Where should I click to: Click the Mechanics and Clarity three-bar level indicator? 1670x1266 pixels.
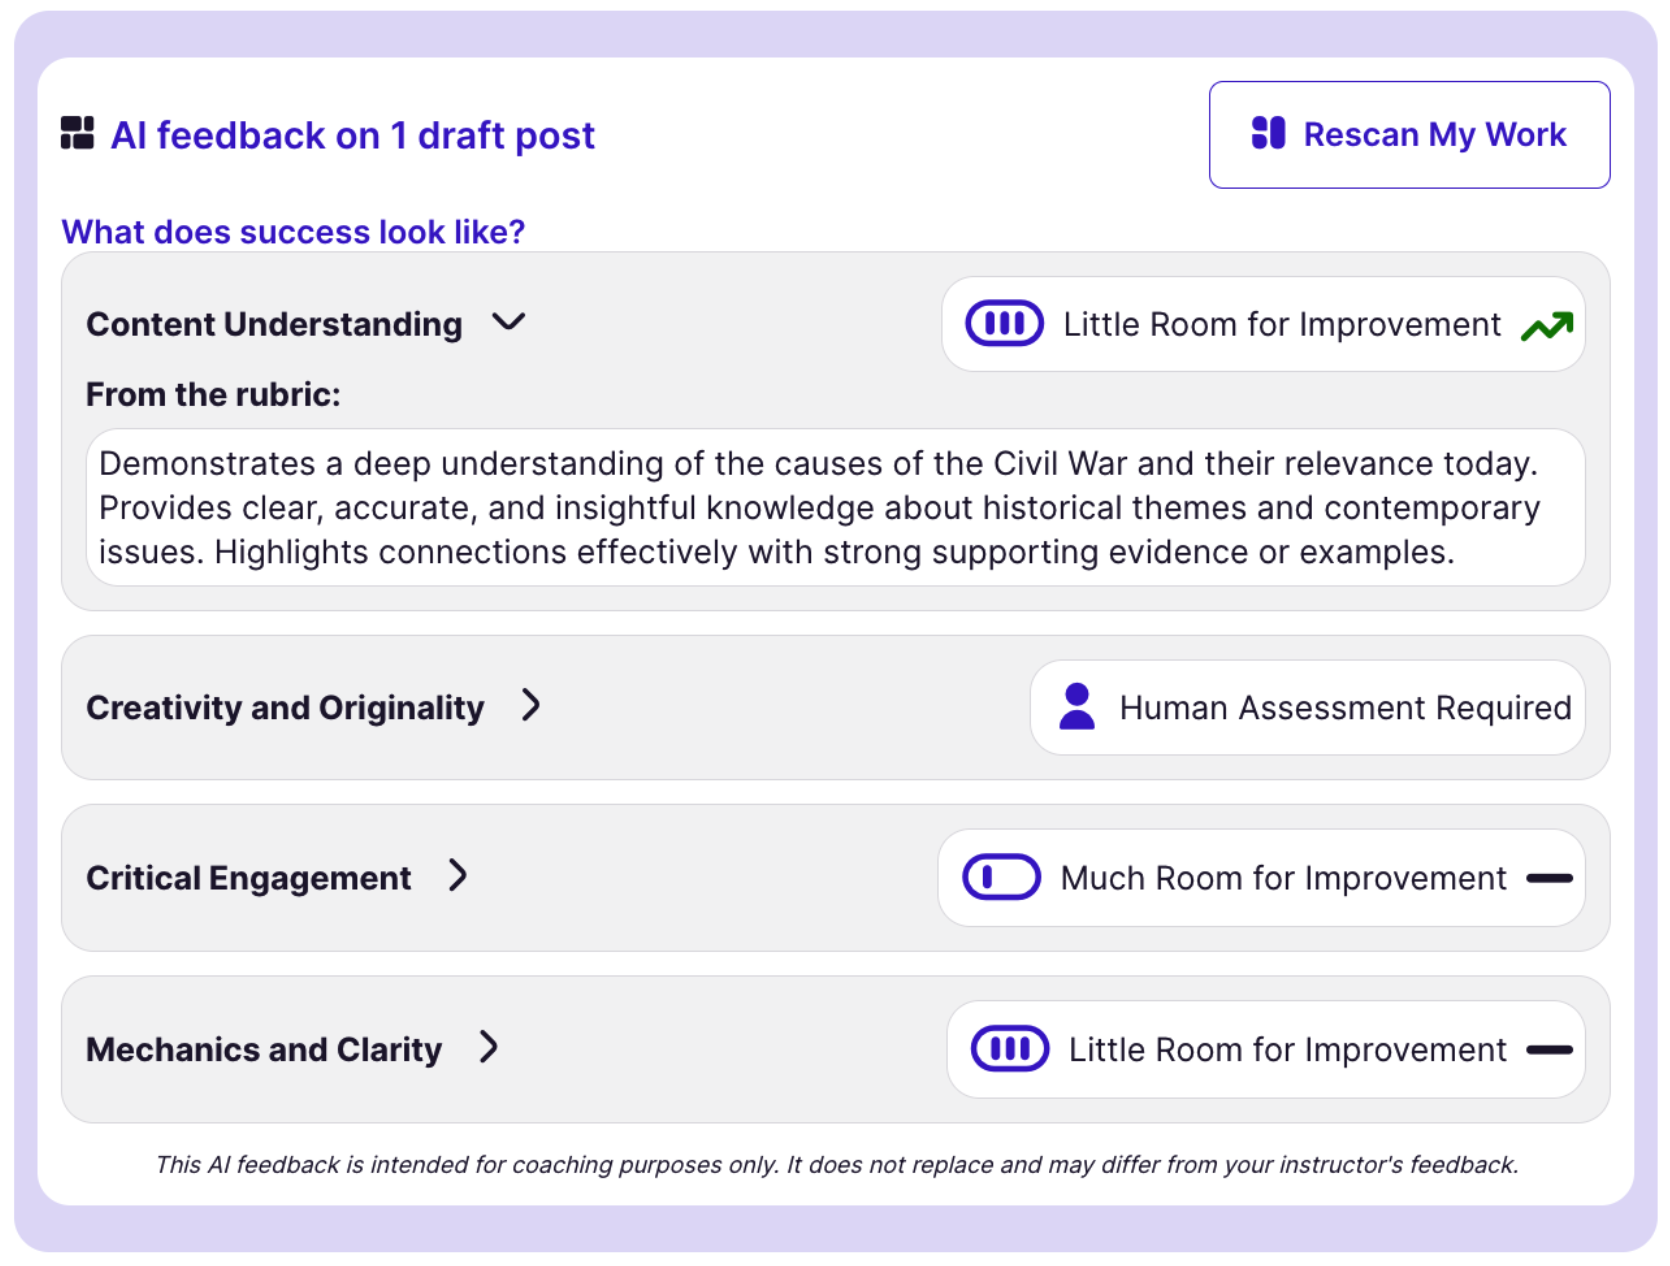[x=1009, y=1049]
